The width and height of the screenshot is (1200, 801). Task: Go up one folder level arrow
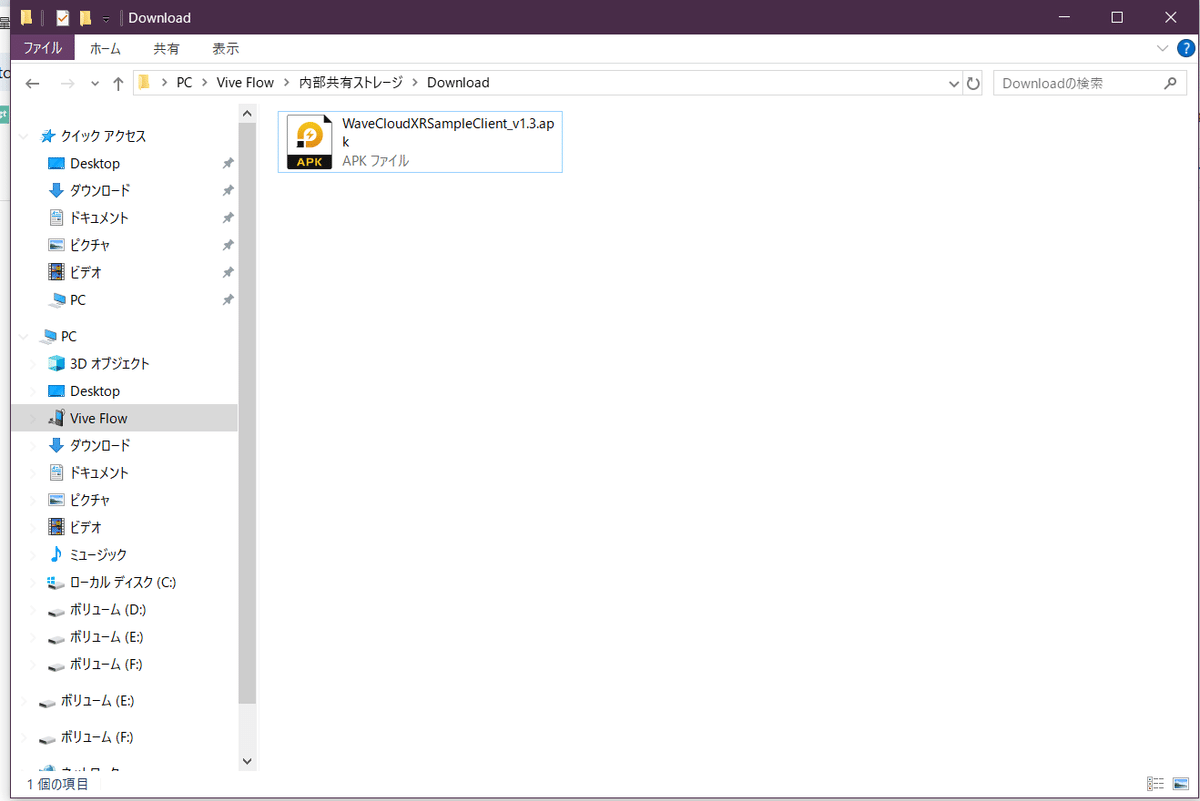click(118, 83)
